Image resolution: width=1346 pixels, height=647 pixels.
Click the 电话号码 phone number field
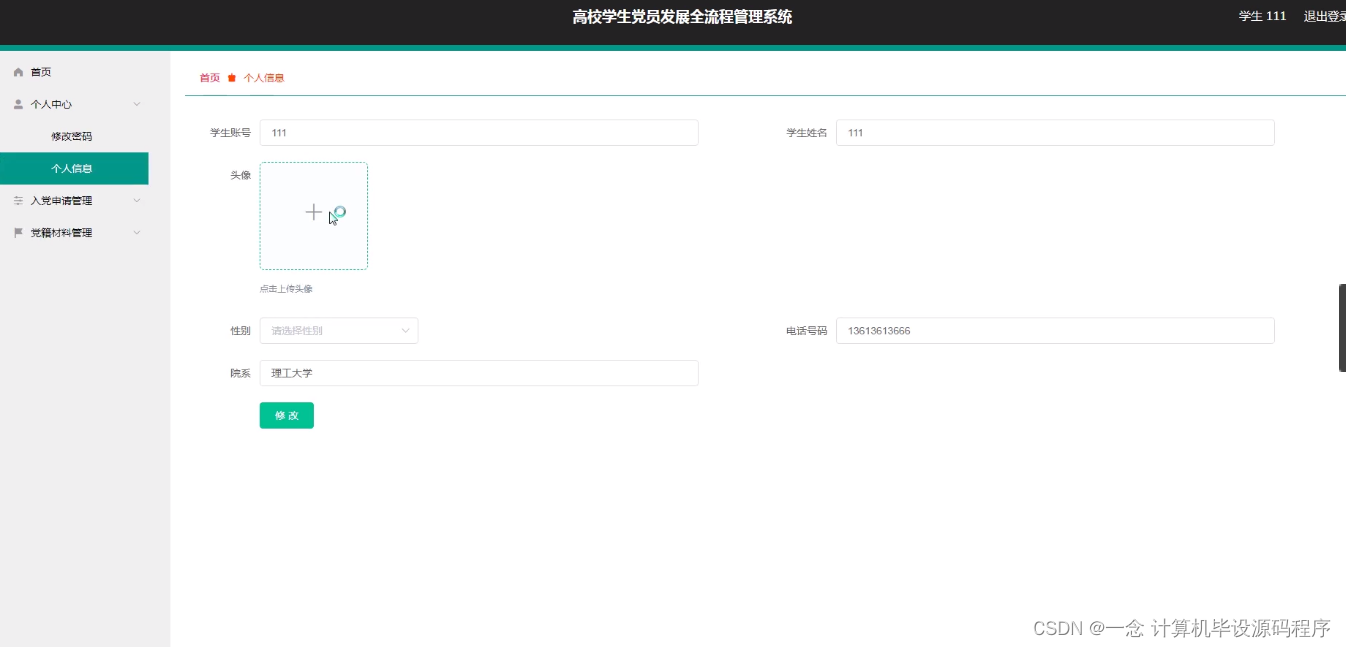click(1054, 330)
